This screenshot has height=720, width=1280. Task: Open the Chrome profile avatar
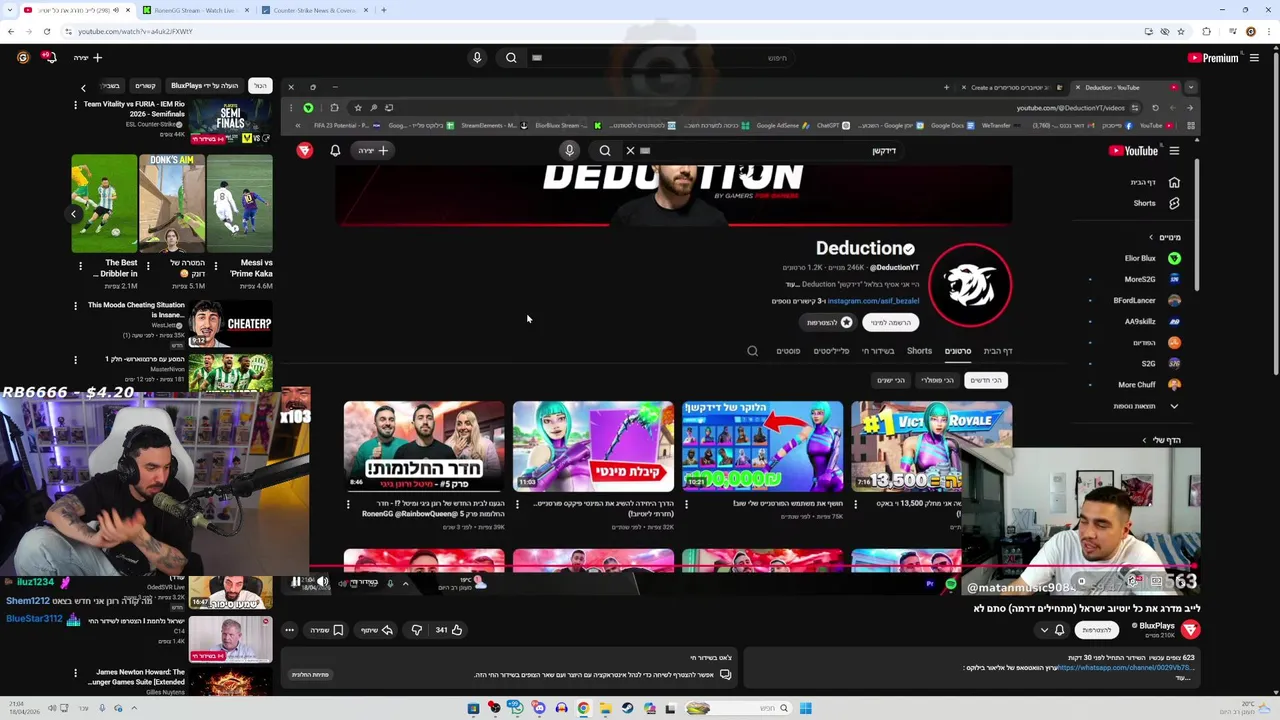pyautogui.click(x=1250, y=31)
